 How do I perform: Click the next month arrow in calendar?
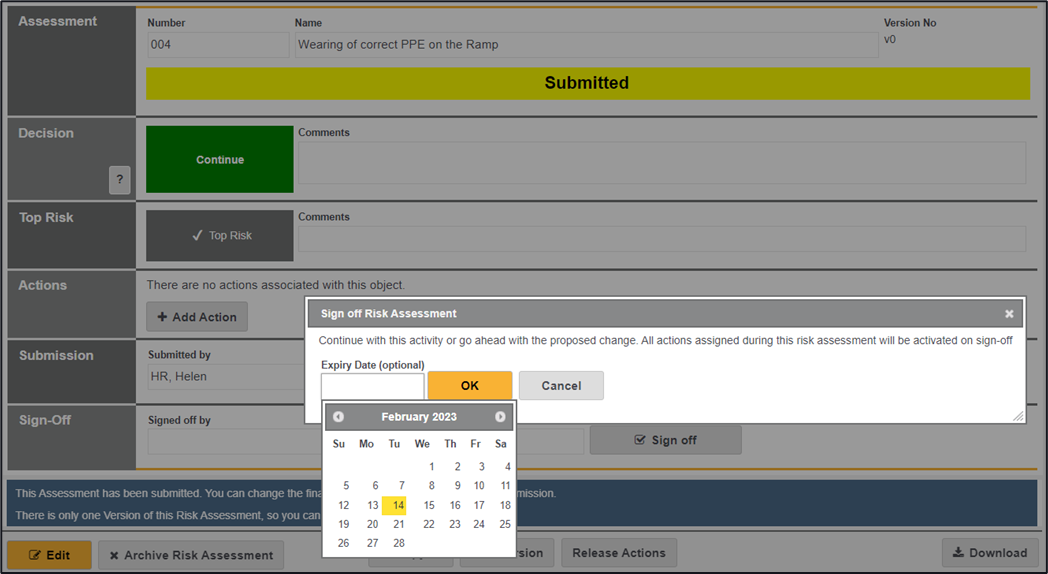pos(500,417)
